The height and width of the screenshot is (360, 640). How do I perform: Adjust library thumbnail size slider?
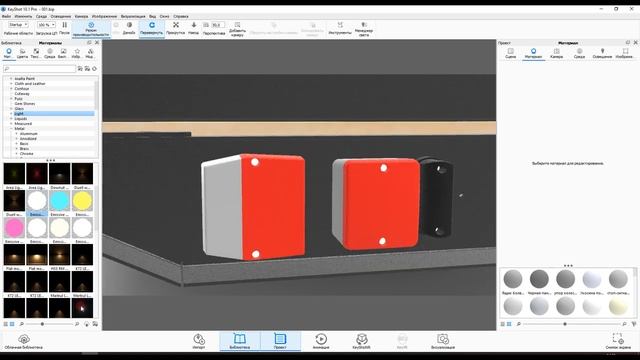(42, 324)
